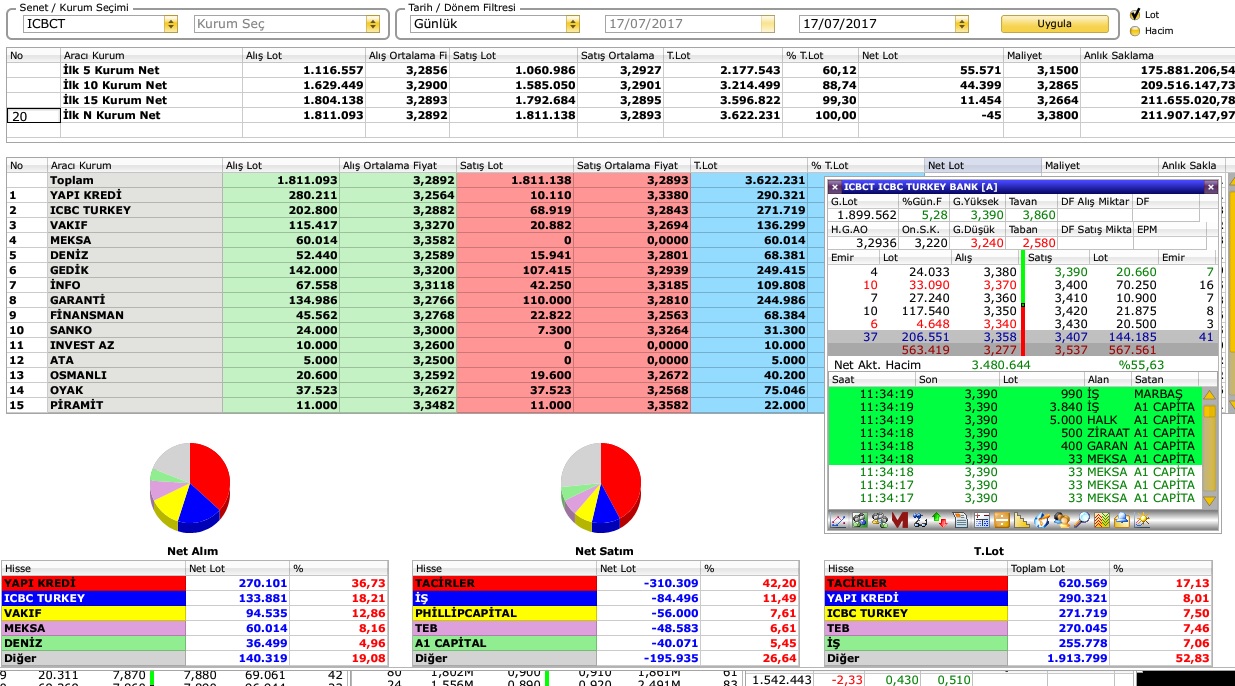Toggle the Lot checkbox

pyautogui.click(x=1135, y=15)
